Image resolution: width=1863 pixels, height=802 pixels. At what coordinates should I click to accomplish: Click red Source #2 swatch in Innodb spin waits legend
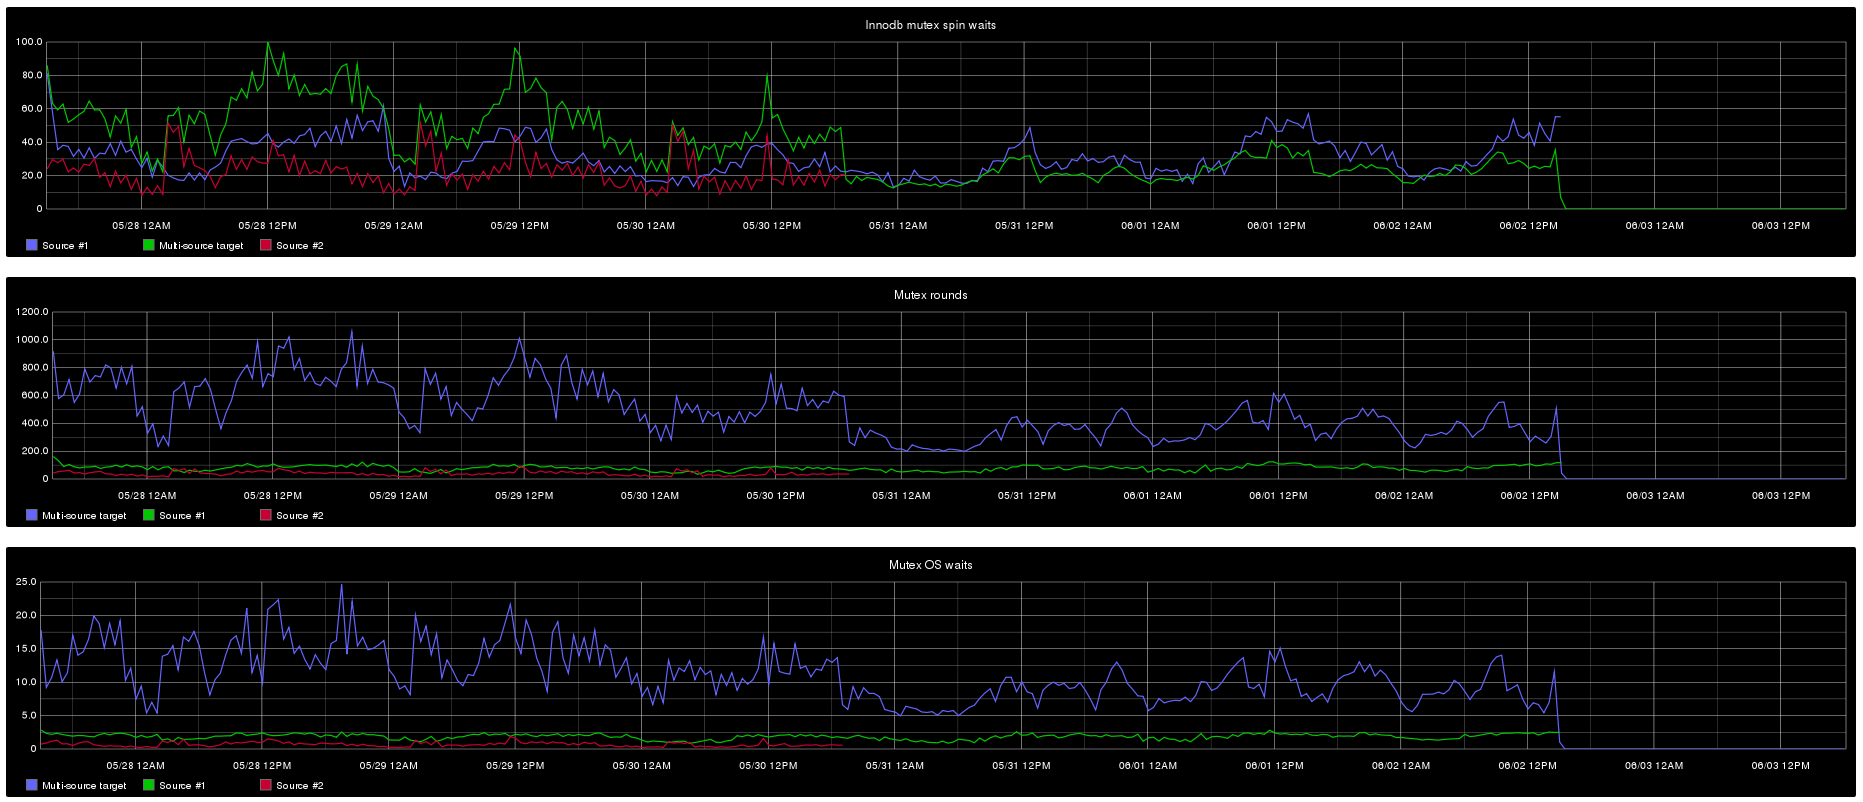tap(266, 245)
